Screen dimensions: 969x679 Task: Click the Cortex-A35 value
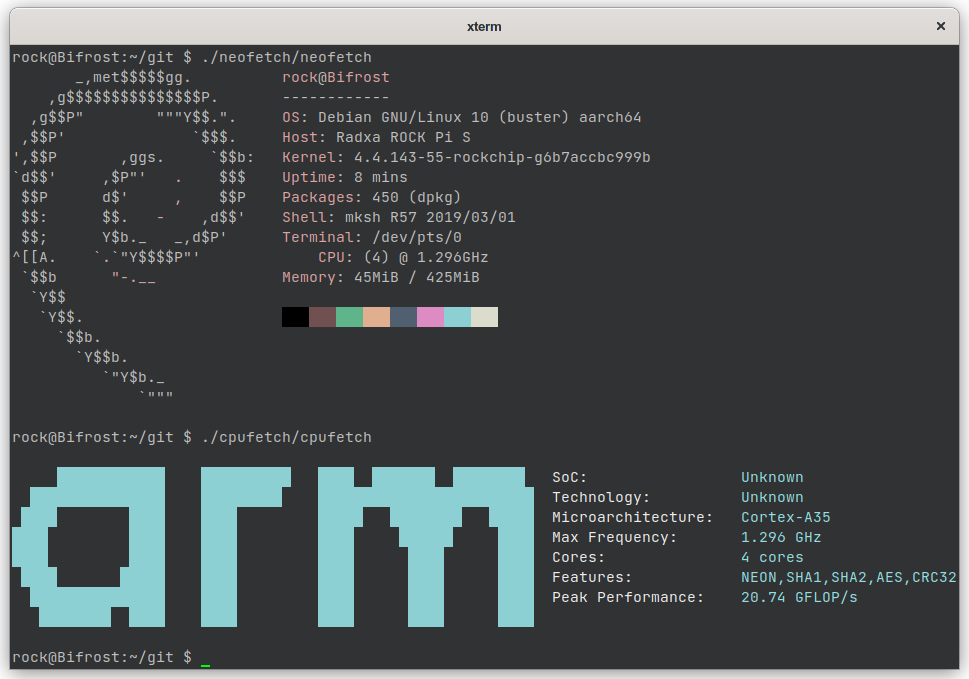785,517
